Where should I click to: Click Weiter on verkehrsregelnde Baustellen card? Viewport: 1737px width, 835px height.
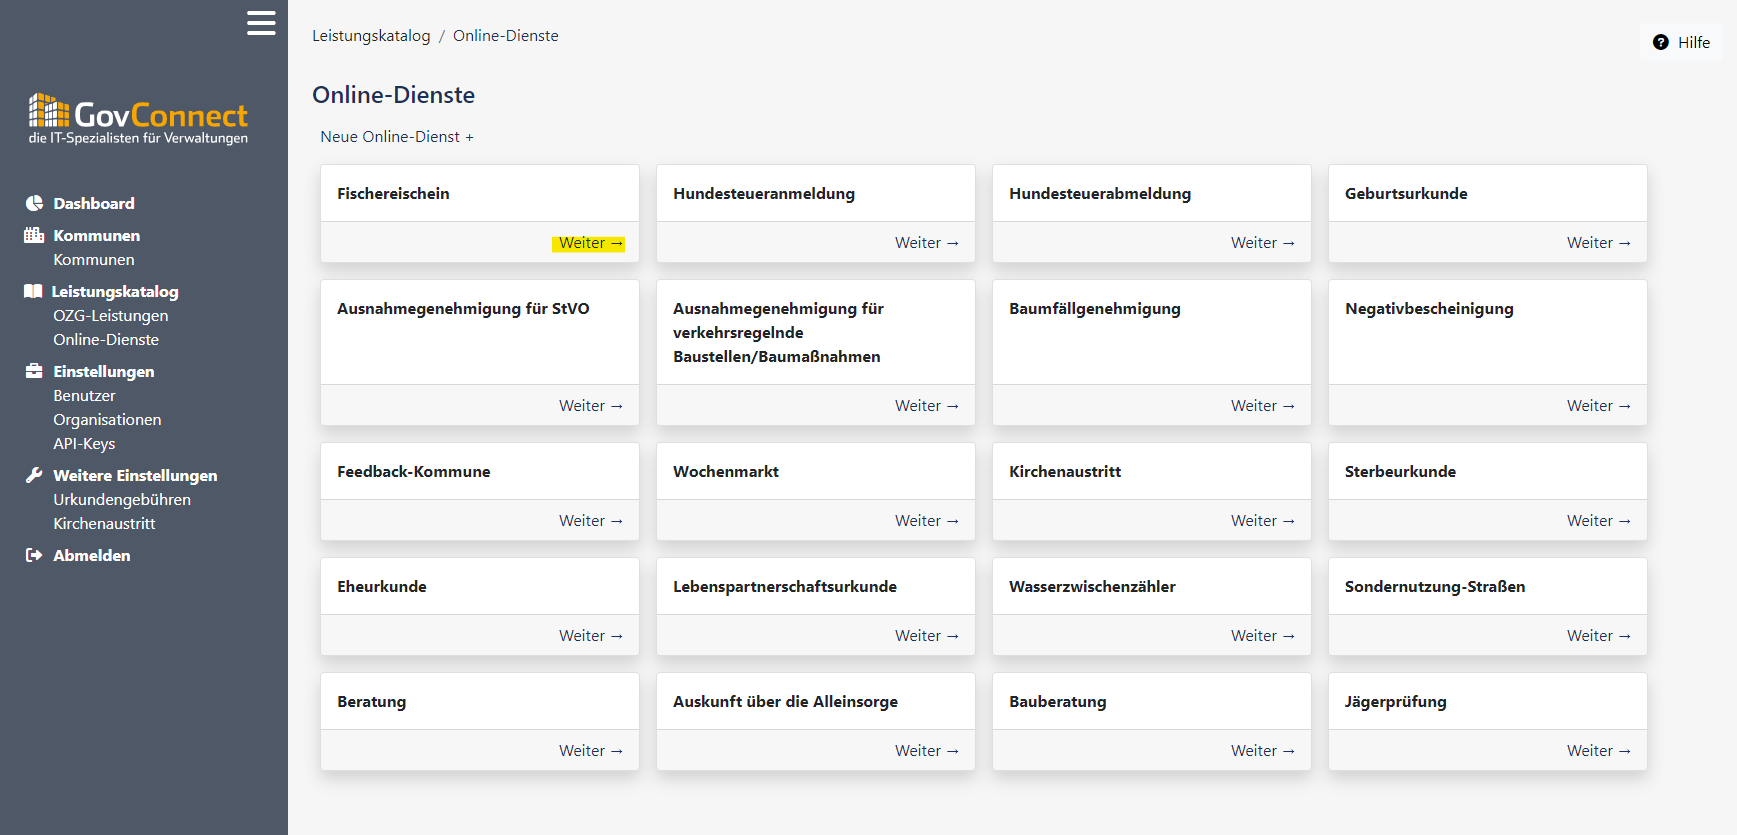point(927,406)
